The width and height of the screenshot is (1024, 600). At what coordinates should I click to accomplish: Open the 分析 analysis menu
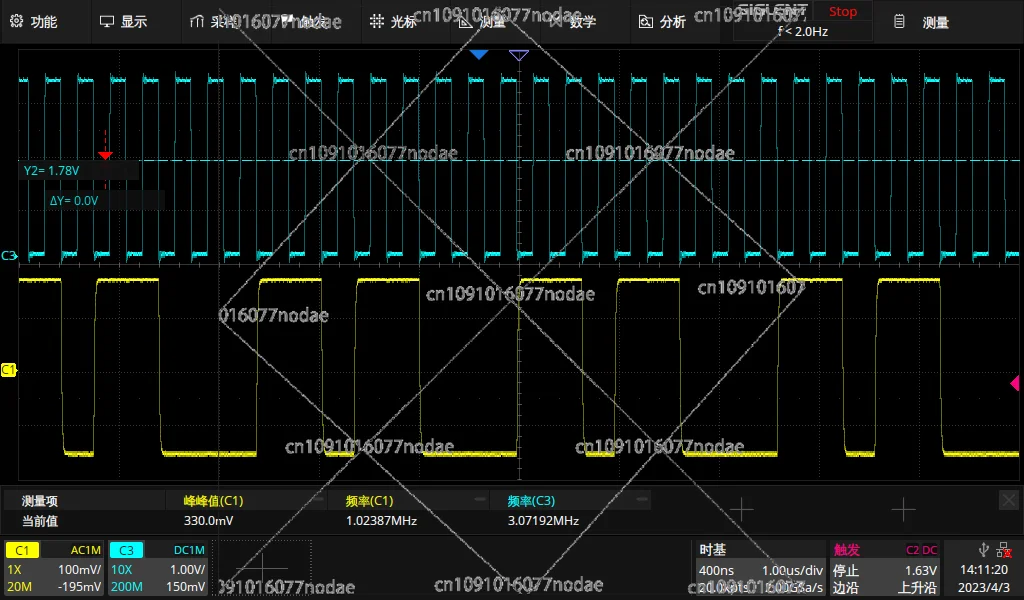point(662,22)
